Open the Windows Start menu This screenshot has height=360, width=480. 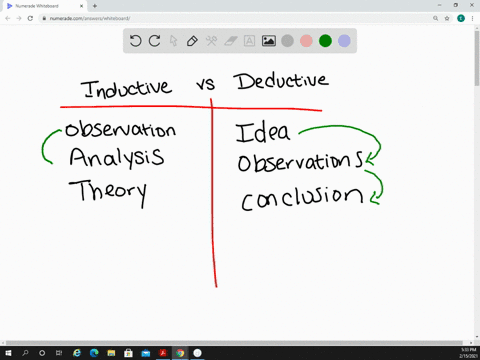pyautogui.click(x=8, y=353)
